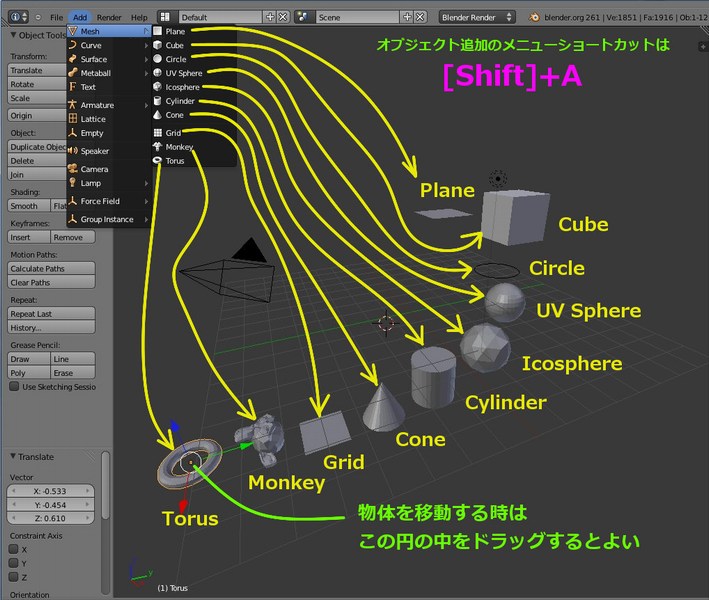This screenshot has height=600, width=709.
Task: Click the vector Z value field
Action: tap(50, 518)
